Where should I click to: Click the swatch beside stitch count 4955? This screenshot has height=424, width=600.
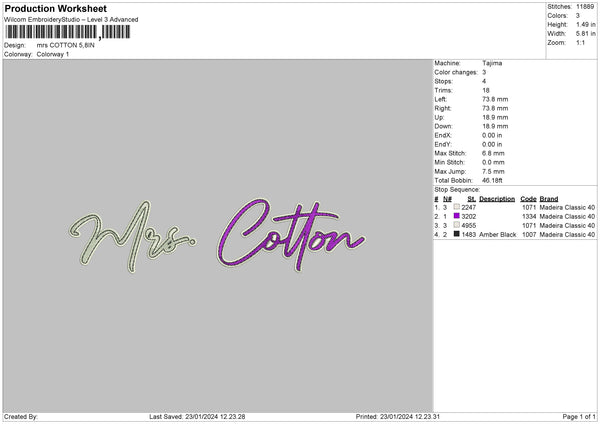coord(457,225)
